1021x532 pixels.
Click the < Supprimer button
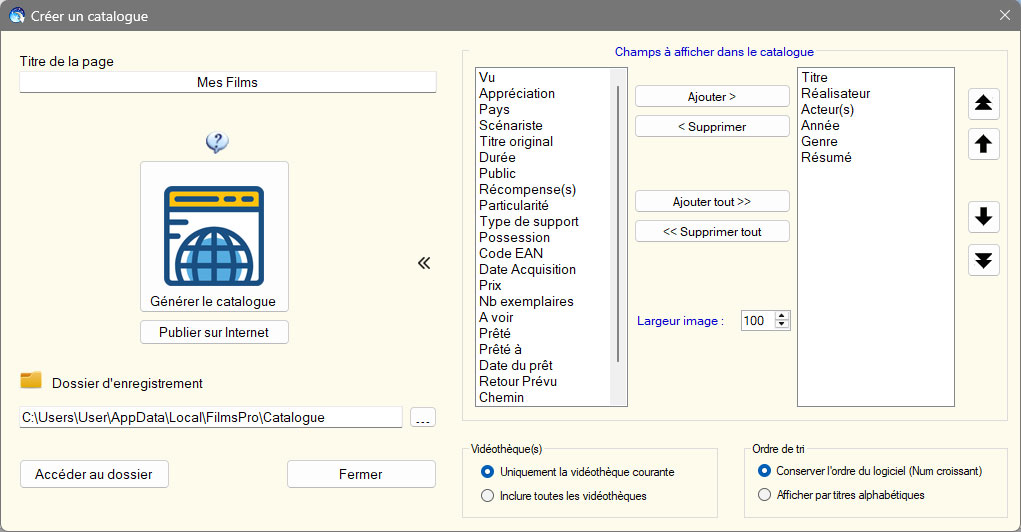point(712,126)
